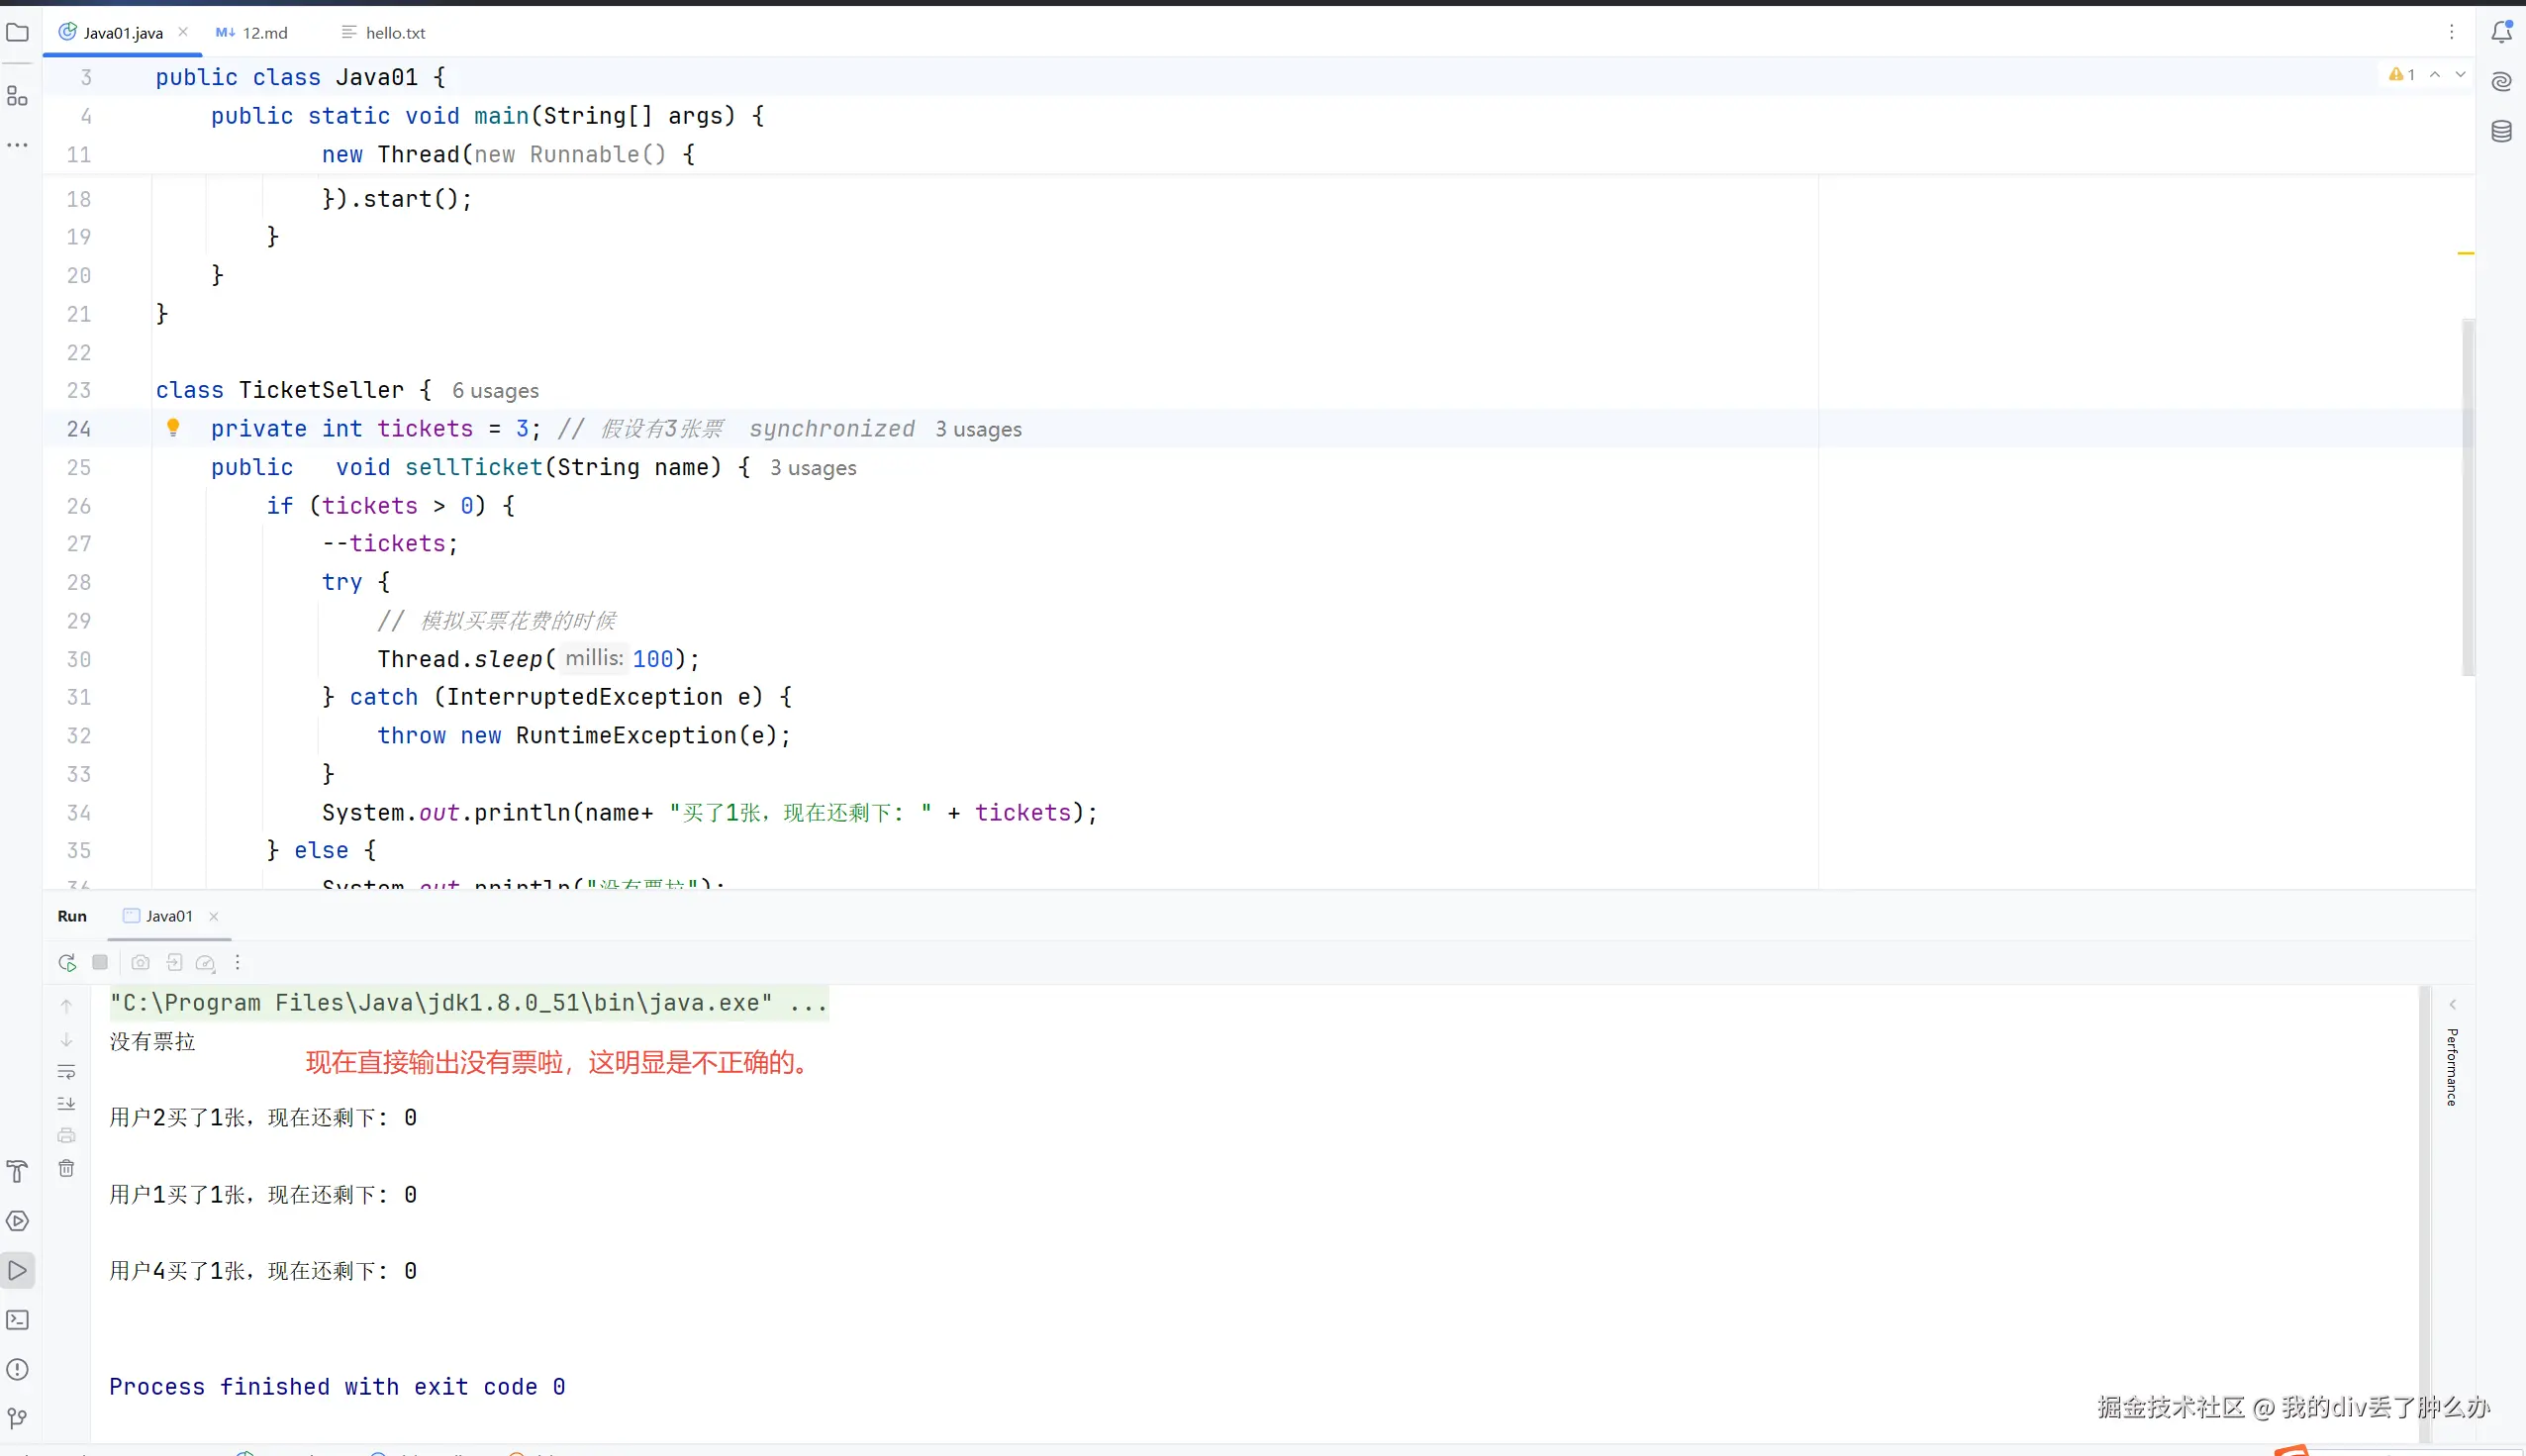The image size is (2526, 1456).
Task: Open the Structure tool window icon
Action: click(17, 96)
